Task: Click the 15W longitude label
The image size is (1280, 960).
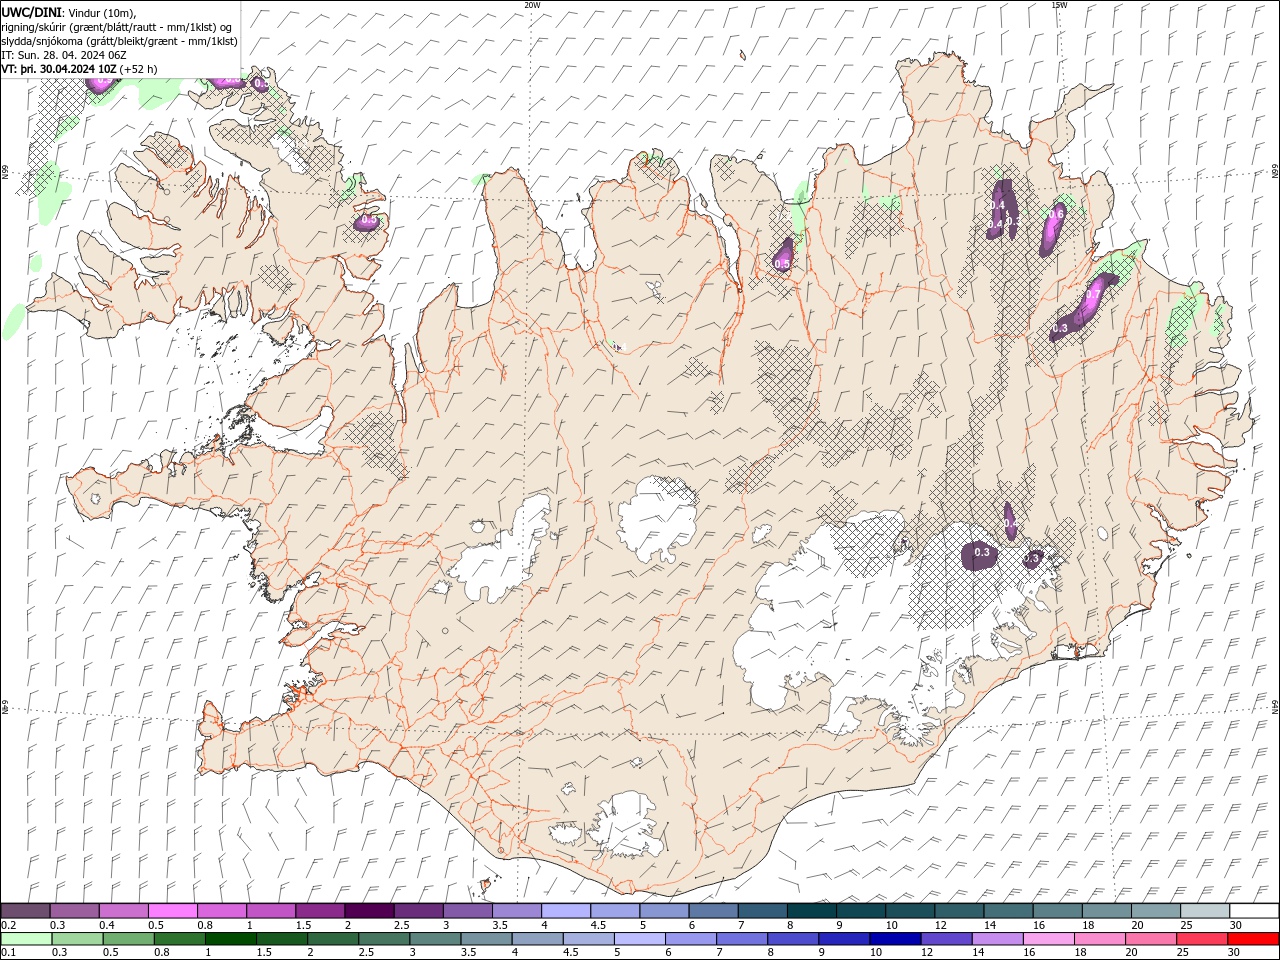Action: [x=1059, y=5]
